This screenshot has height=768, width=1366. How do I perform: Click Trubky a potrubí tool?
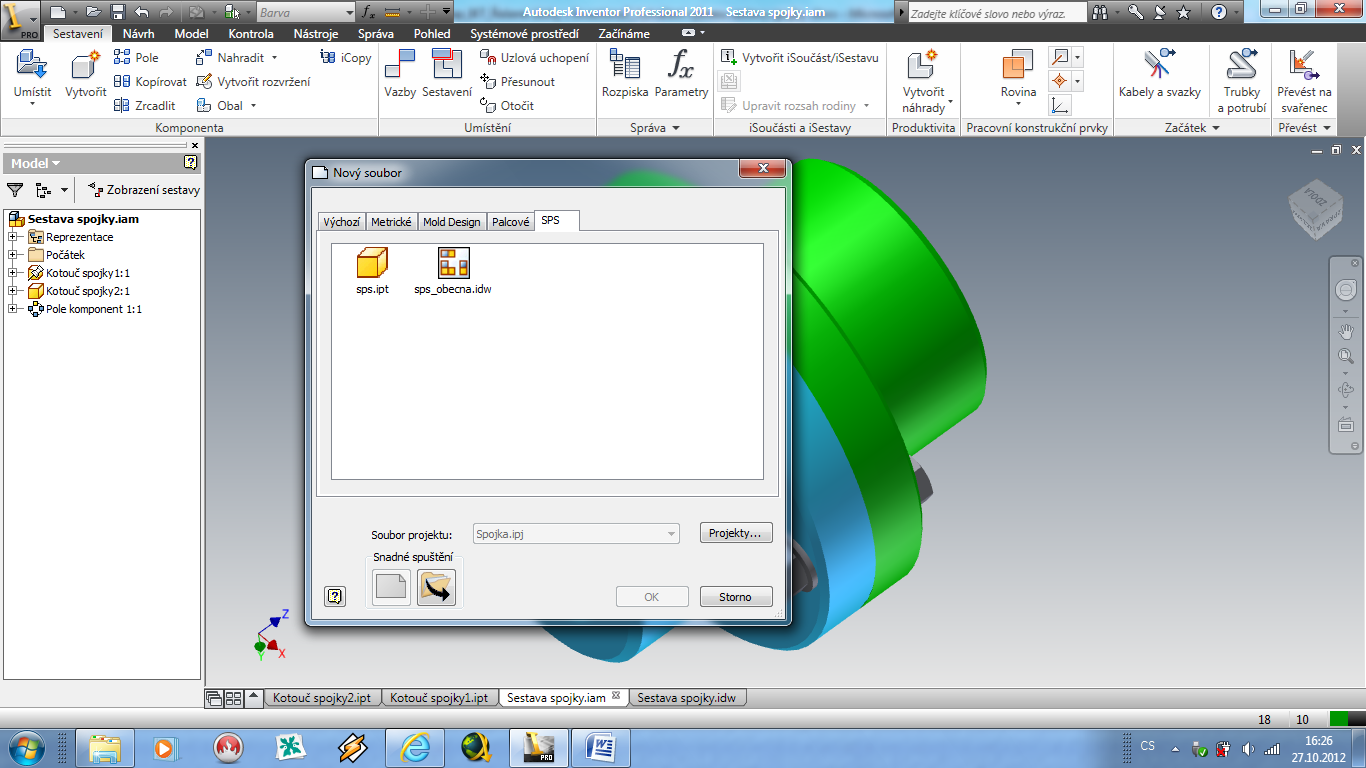(x=1242, y=80)
